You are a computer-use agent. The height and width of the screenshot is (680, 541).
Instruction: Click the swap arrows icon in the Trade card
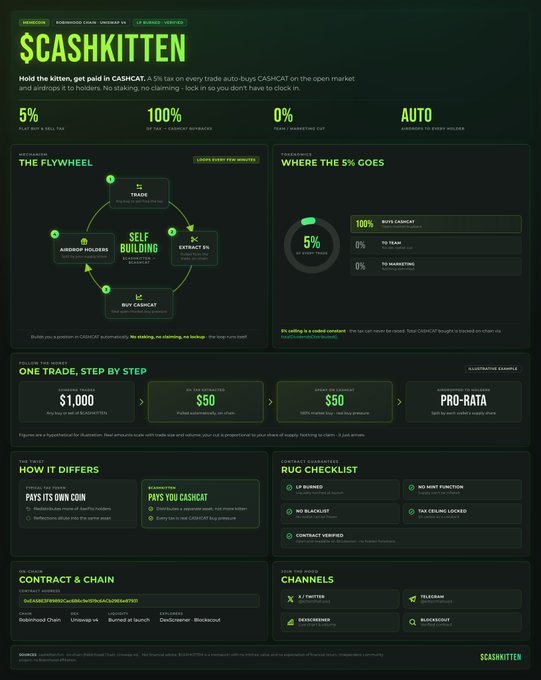coord(139,186)
